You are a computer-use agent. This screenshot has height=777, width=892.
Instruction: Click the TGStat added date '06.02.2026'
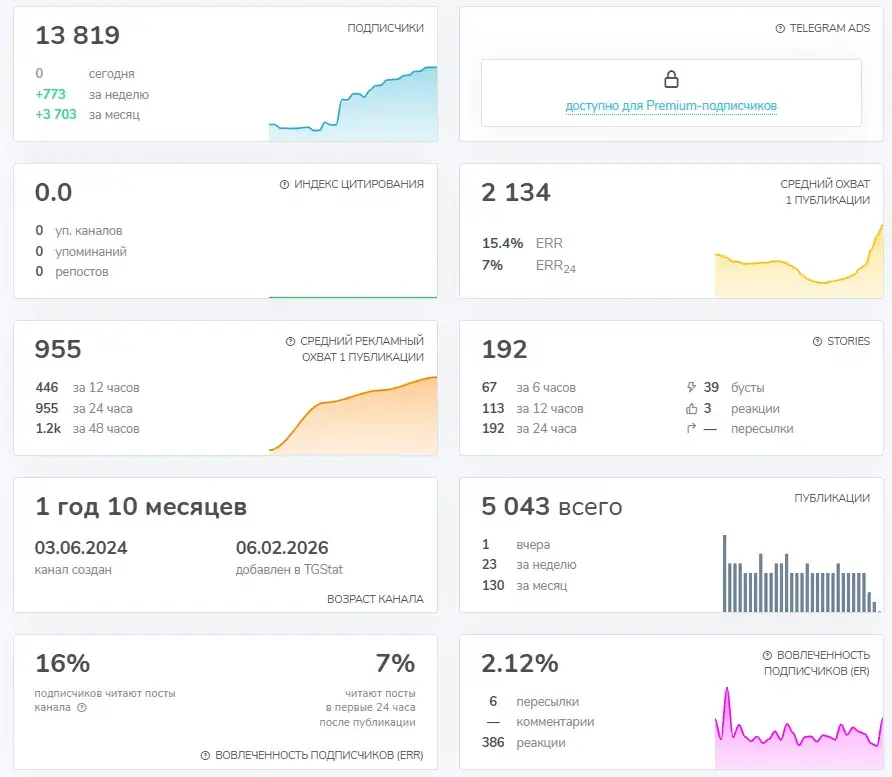282,548
